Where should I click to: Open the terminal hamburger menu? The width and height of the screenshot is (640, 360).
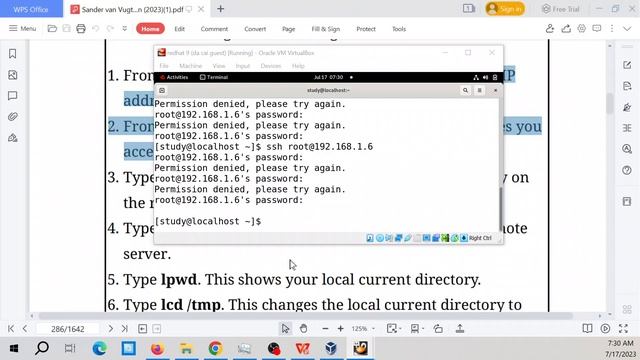[x=480, y=90]
